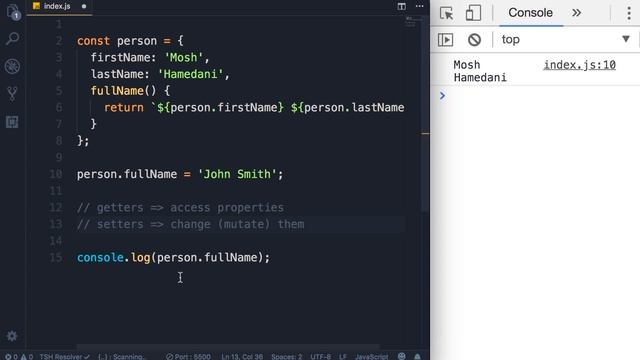
Task: Click the setters comment on line 13
Action: pos(190,224)
